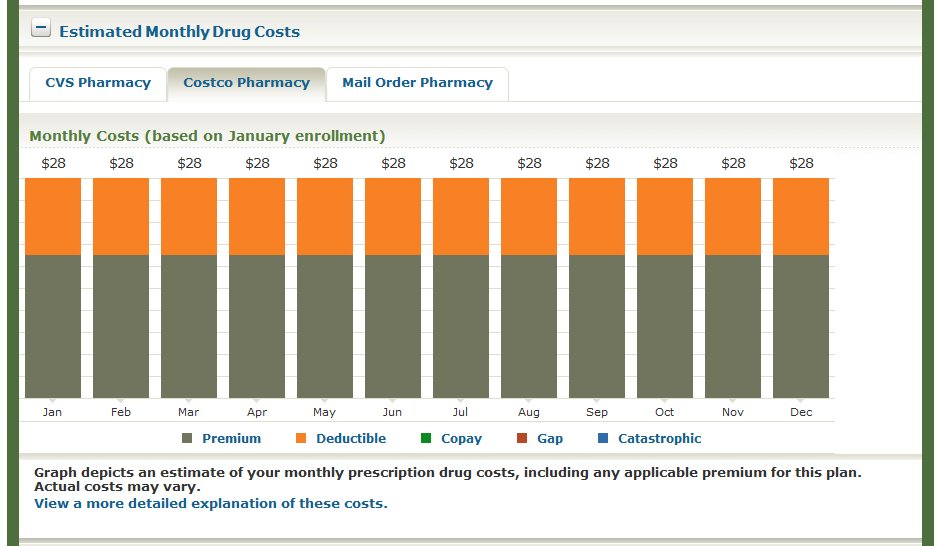Open the Premium legend link
The image size is (938, 546).
point(231,439)
